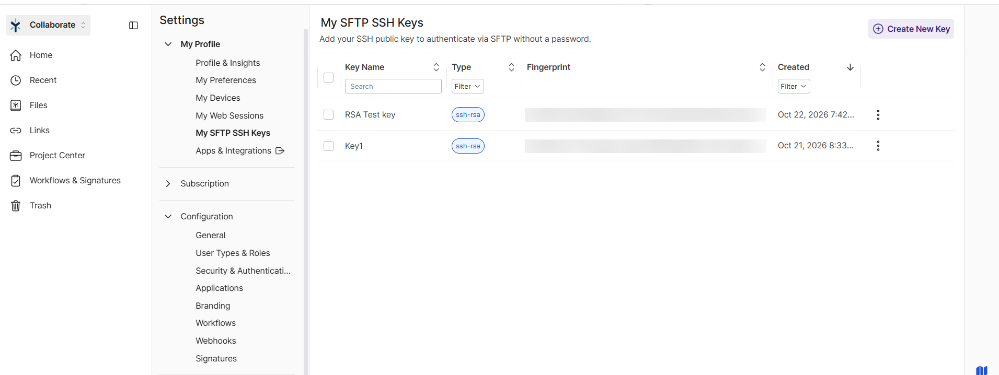999x375 pixels.
Task: Click the blue icon at bottom right corner
Action: (x=981, y=370)
